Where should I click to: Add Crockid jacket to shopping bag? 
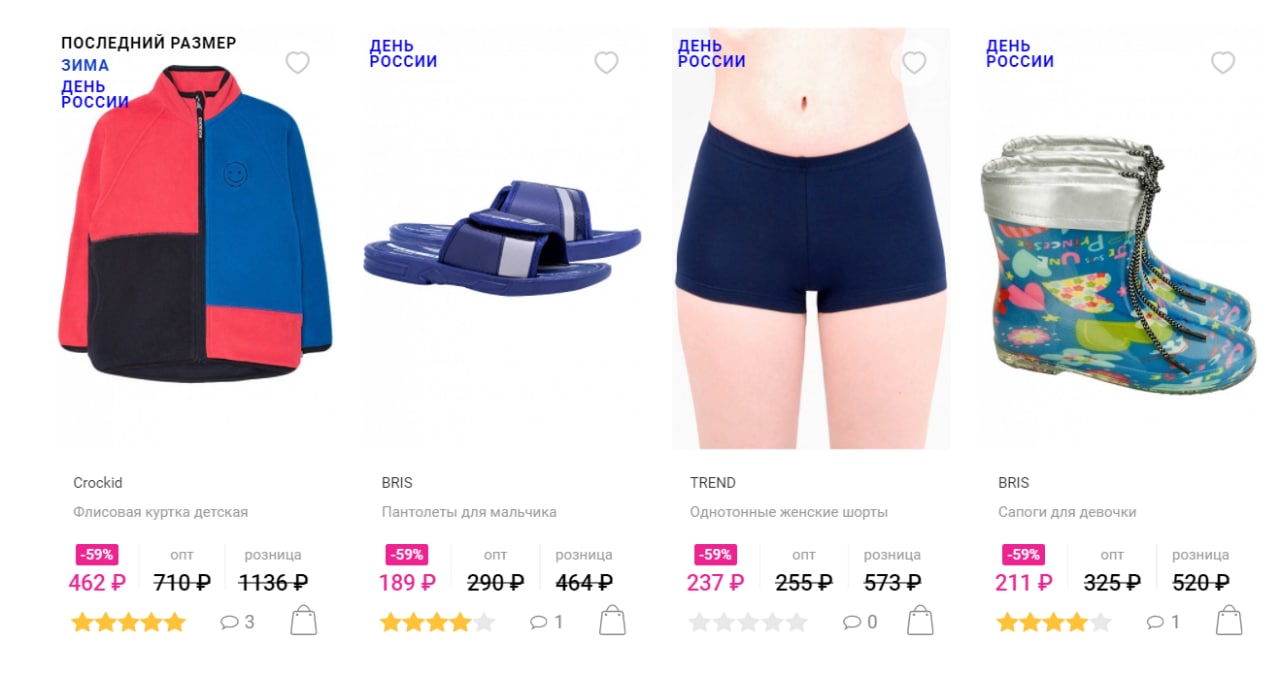click(x=304, y=621)
